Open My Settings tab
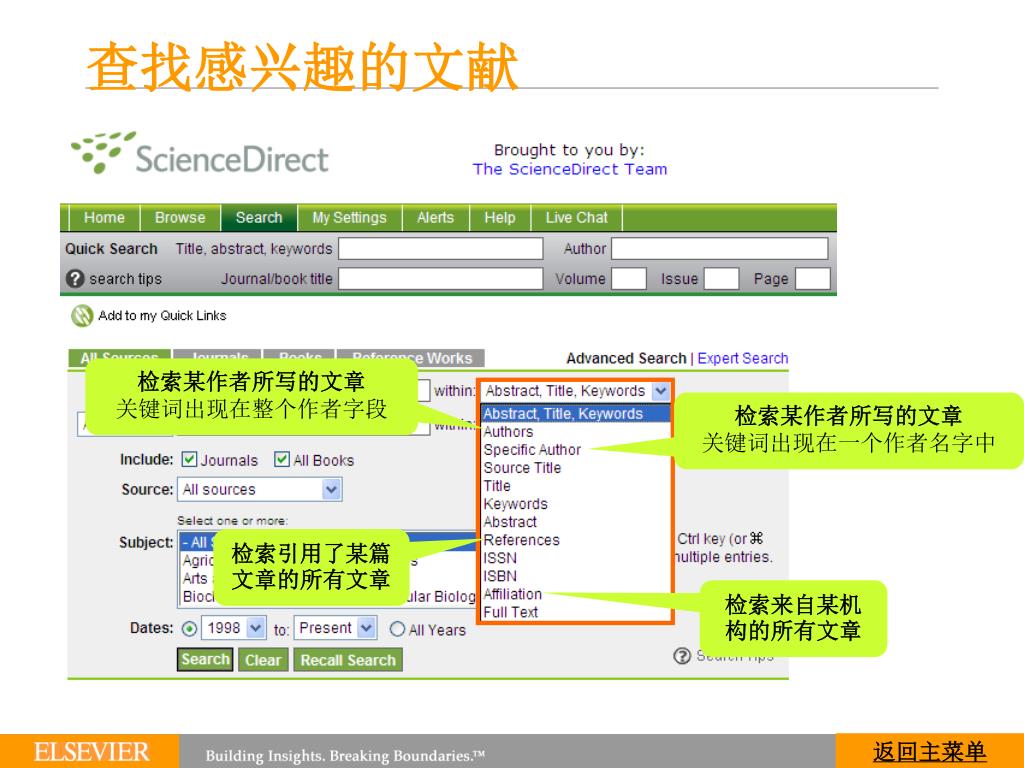This screenshot has height=768, width=1024. (349, 217)
